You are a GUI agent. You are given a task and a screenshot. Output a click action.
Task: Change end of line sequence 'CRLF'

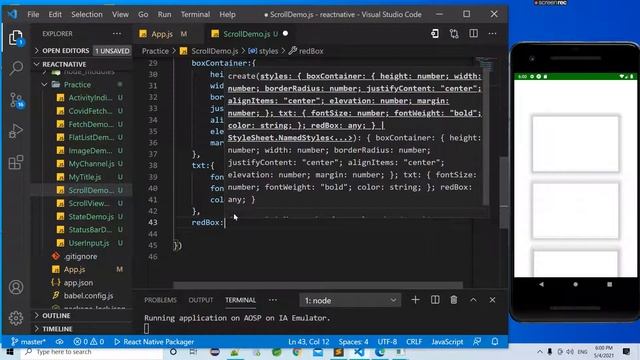(x=414, y=342)
